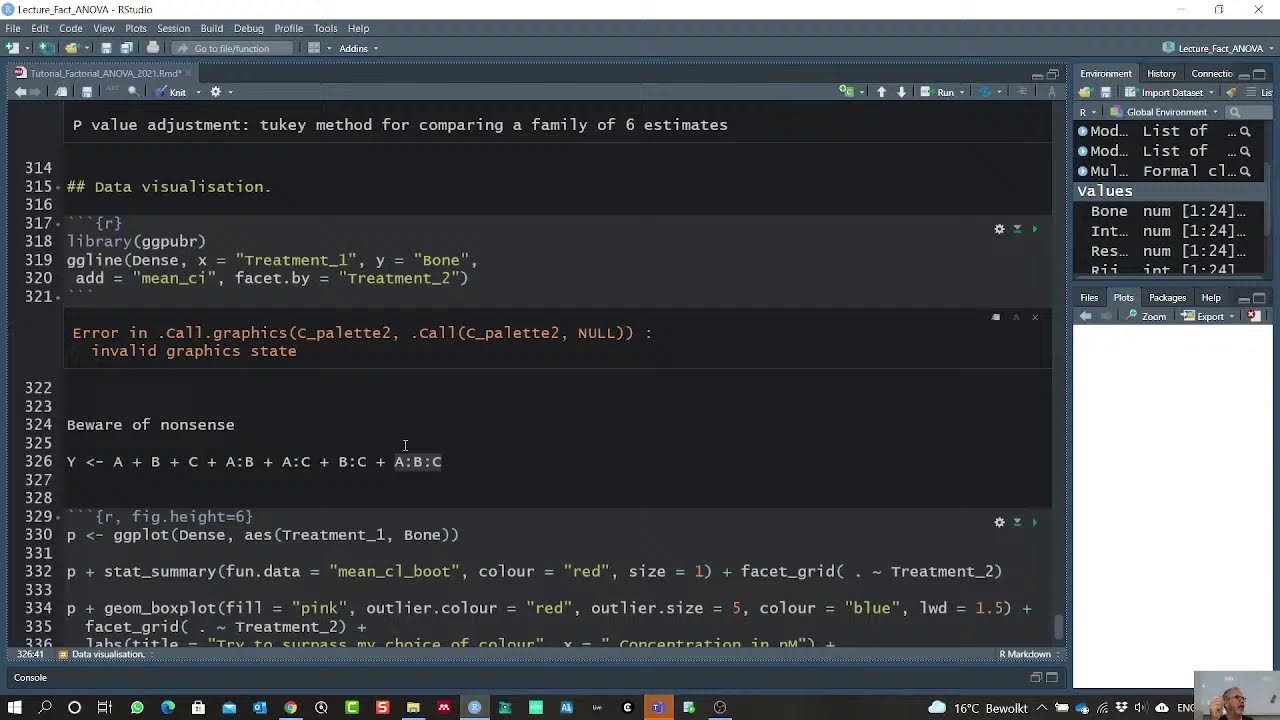Viewport: 1280px width, 720px height.
Task: Open WhatsApp from the taskbar
Action: pos(137,707)
